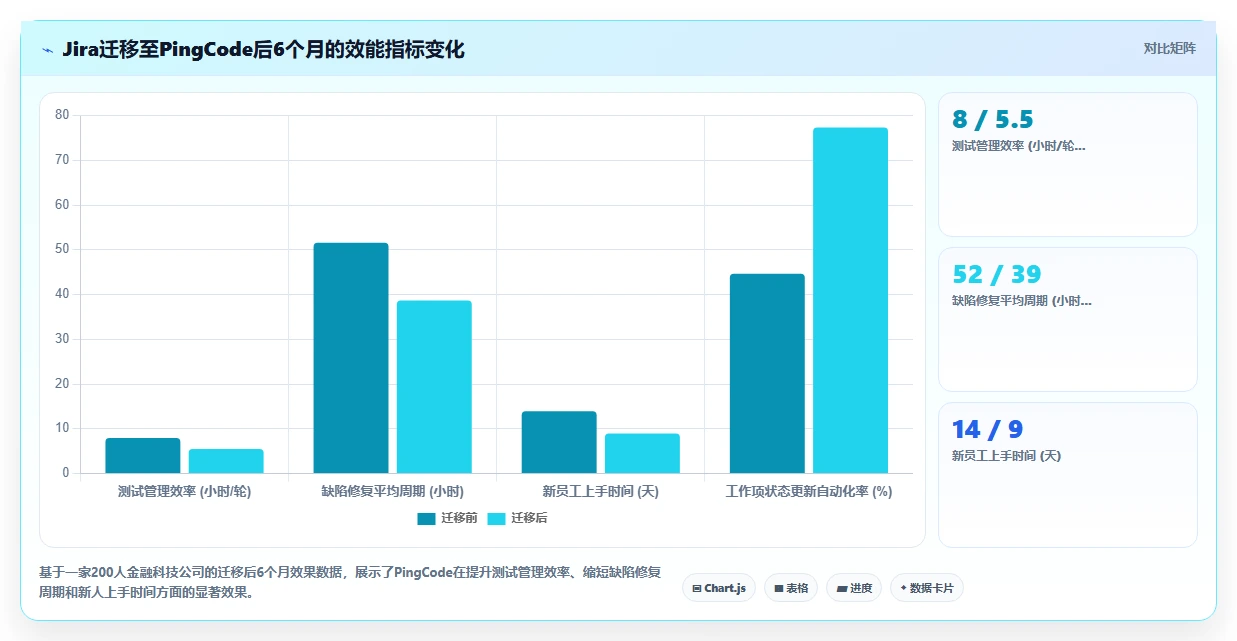The width and height of the screenshot is (1237, 641).
Task: Click the 迁移前 bar for 测试管理效率
Action: tap(143, 456)
